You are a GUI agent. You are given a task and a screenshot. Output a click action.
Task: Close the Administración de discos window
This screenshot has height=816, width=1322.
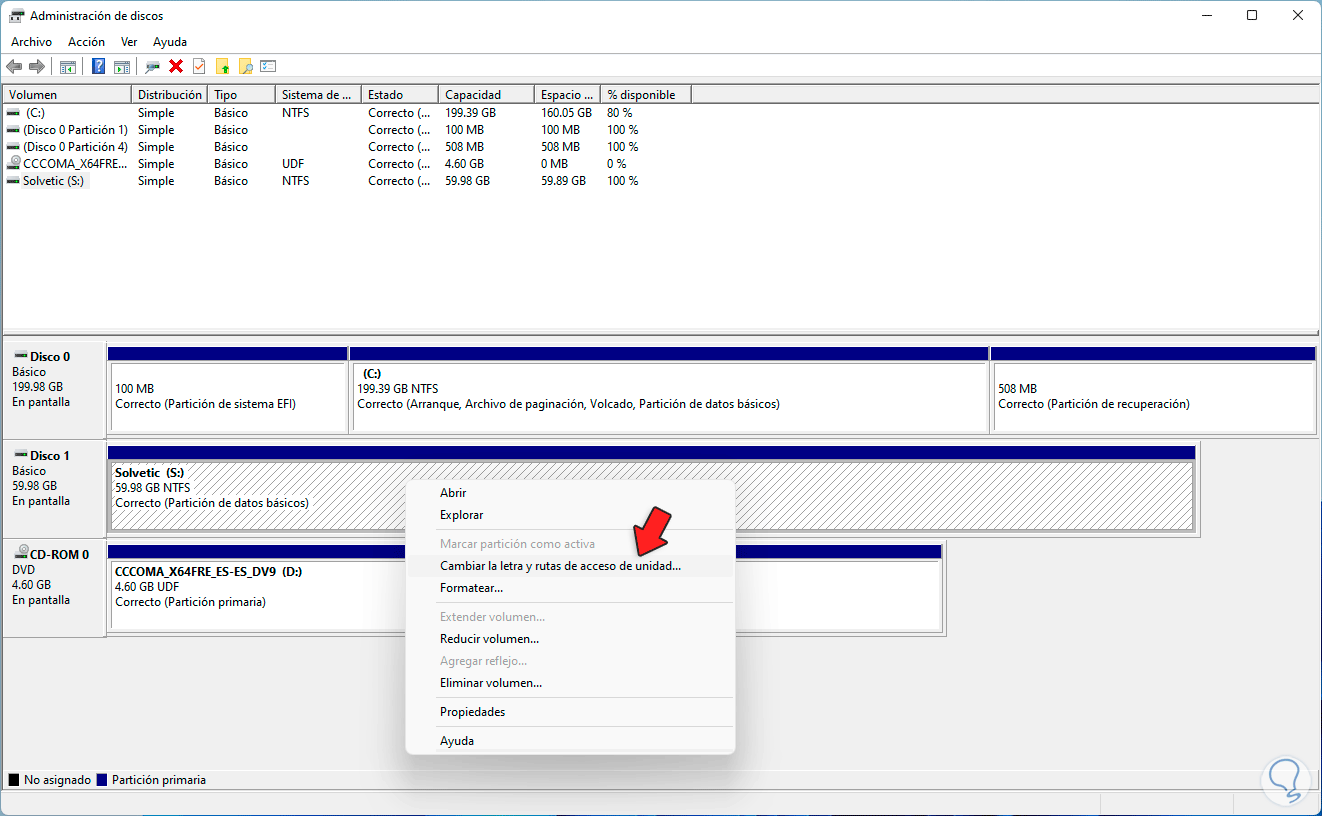(x=1298, y=16)
